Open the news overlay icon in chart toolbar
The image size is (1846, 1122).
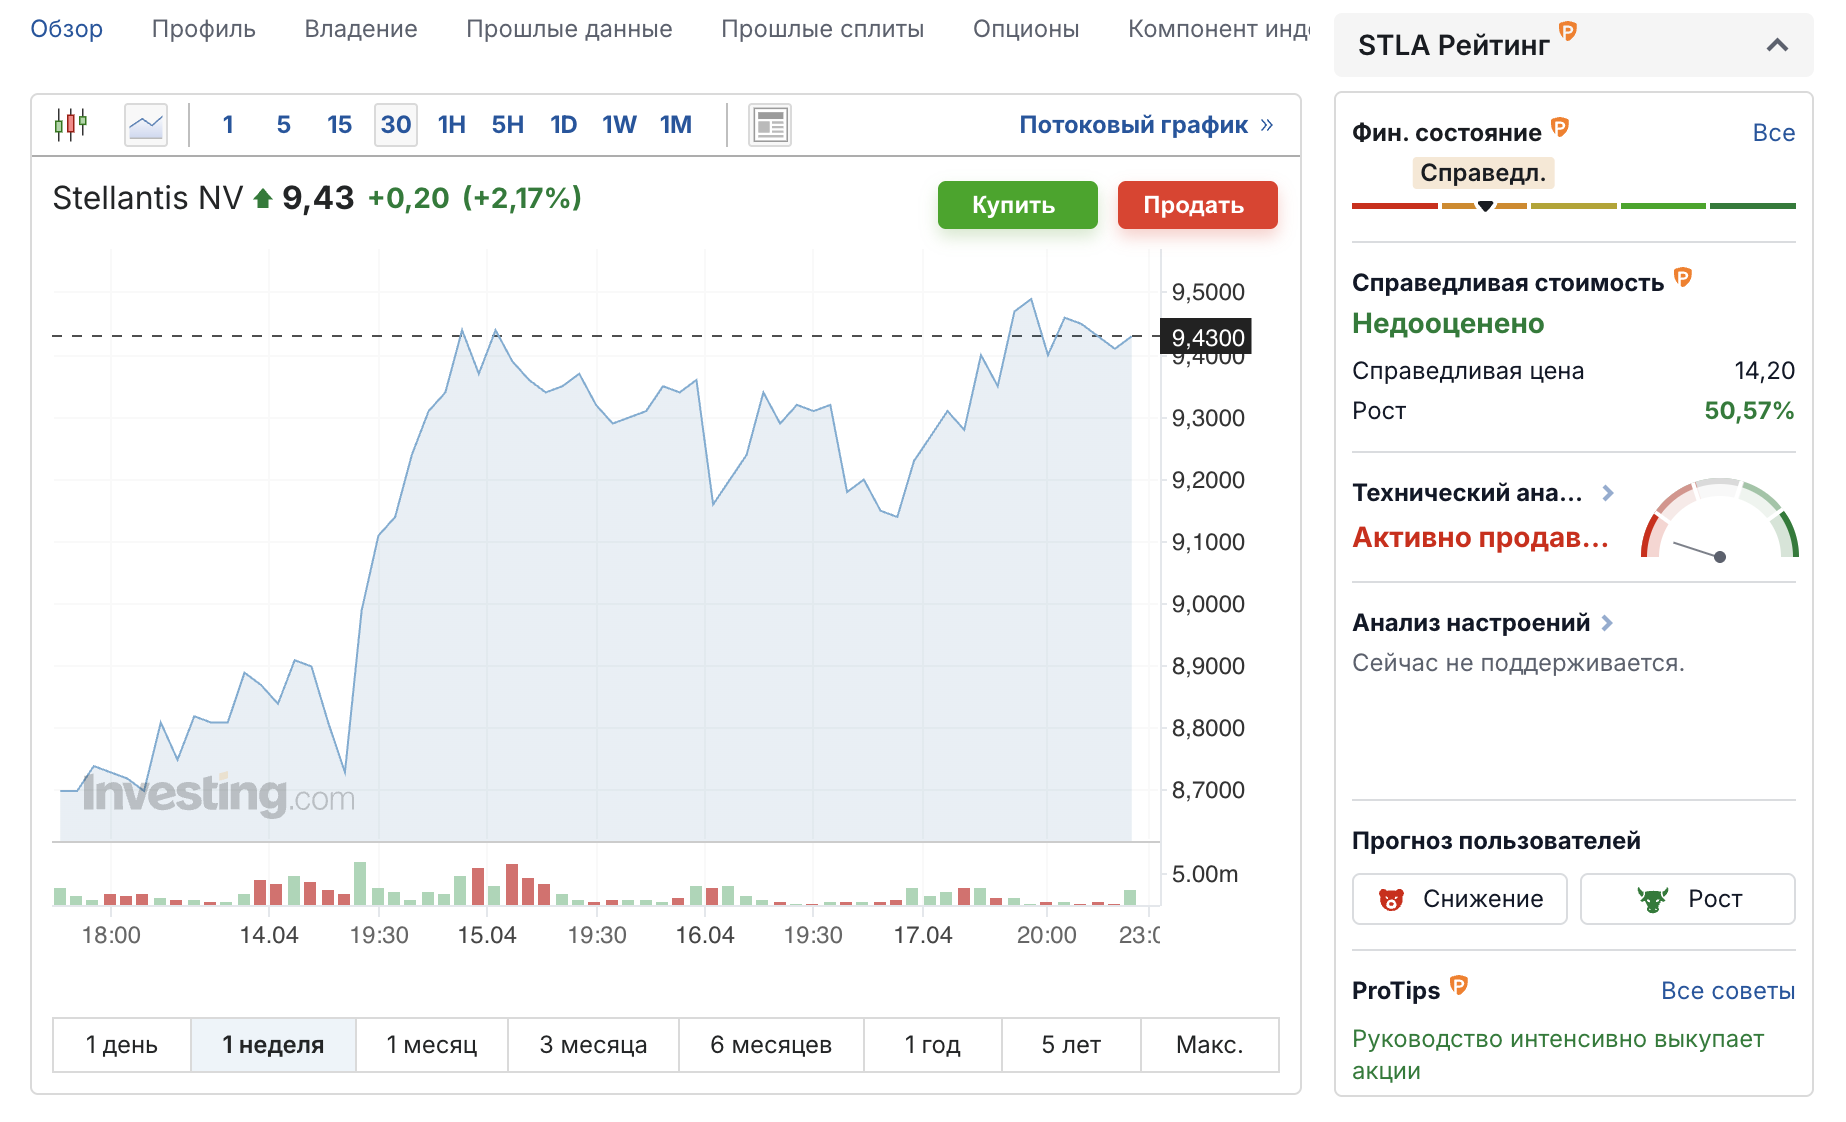770,125
